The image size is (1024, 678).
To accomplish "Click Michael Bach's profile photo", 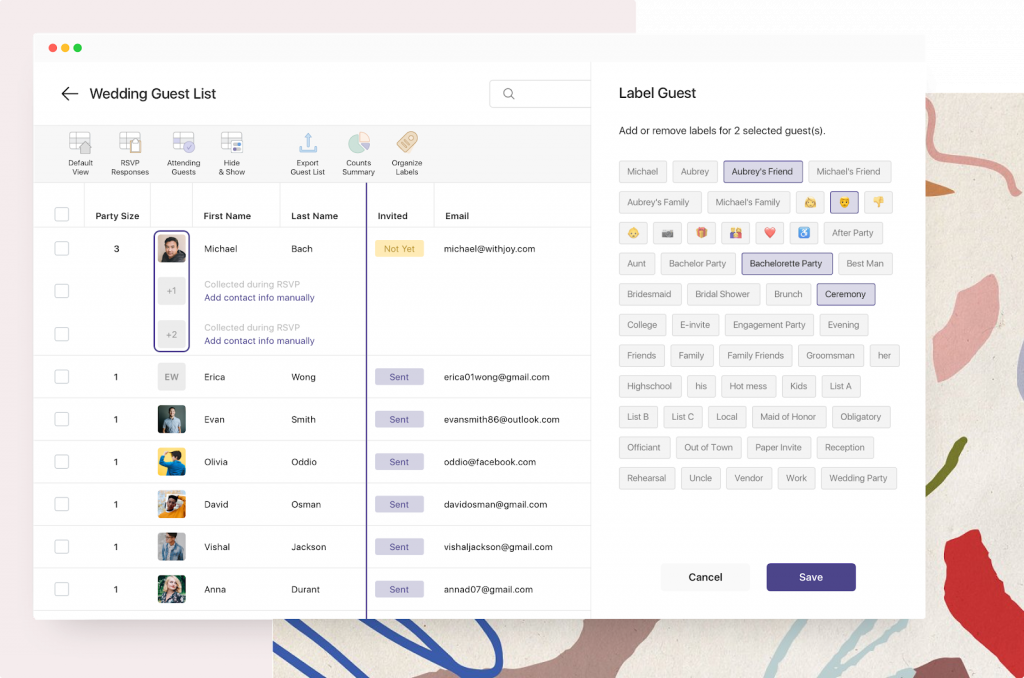I will click(x=172, y=249).
